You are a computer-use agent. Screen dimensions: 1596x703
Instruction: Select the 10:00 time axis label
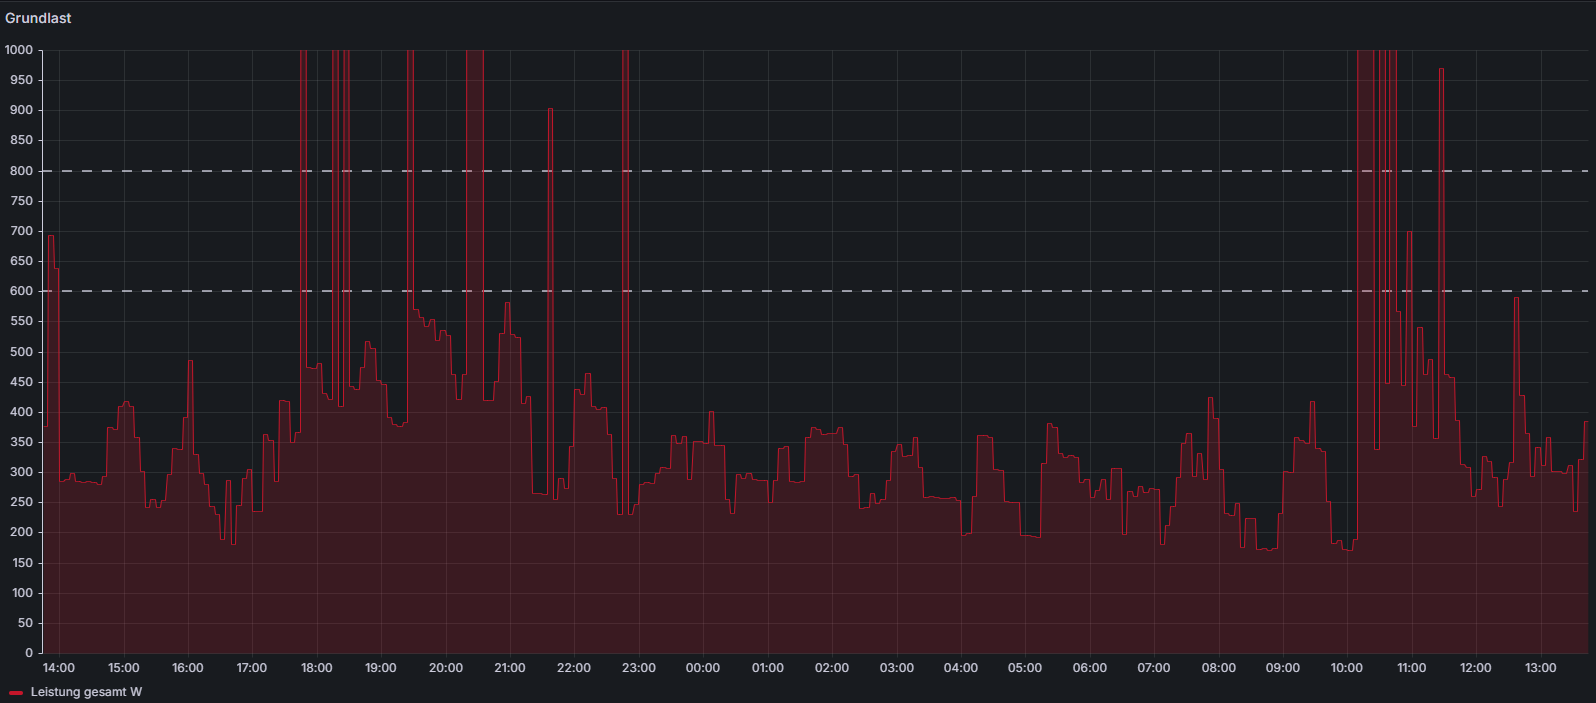tap(1347, 668)
